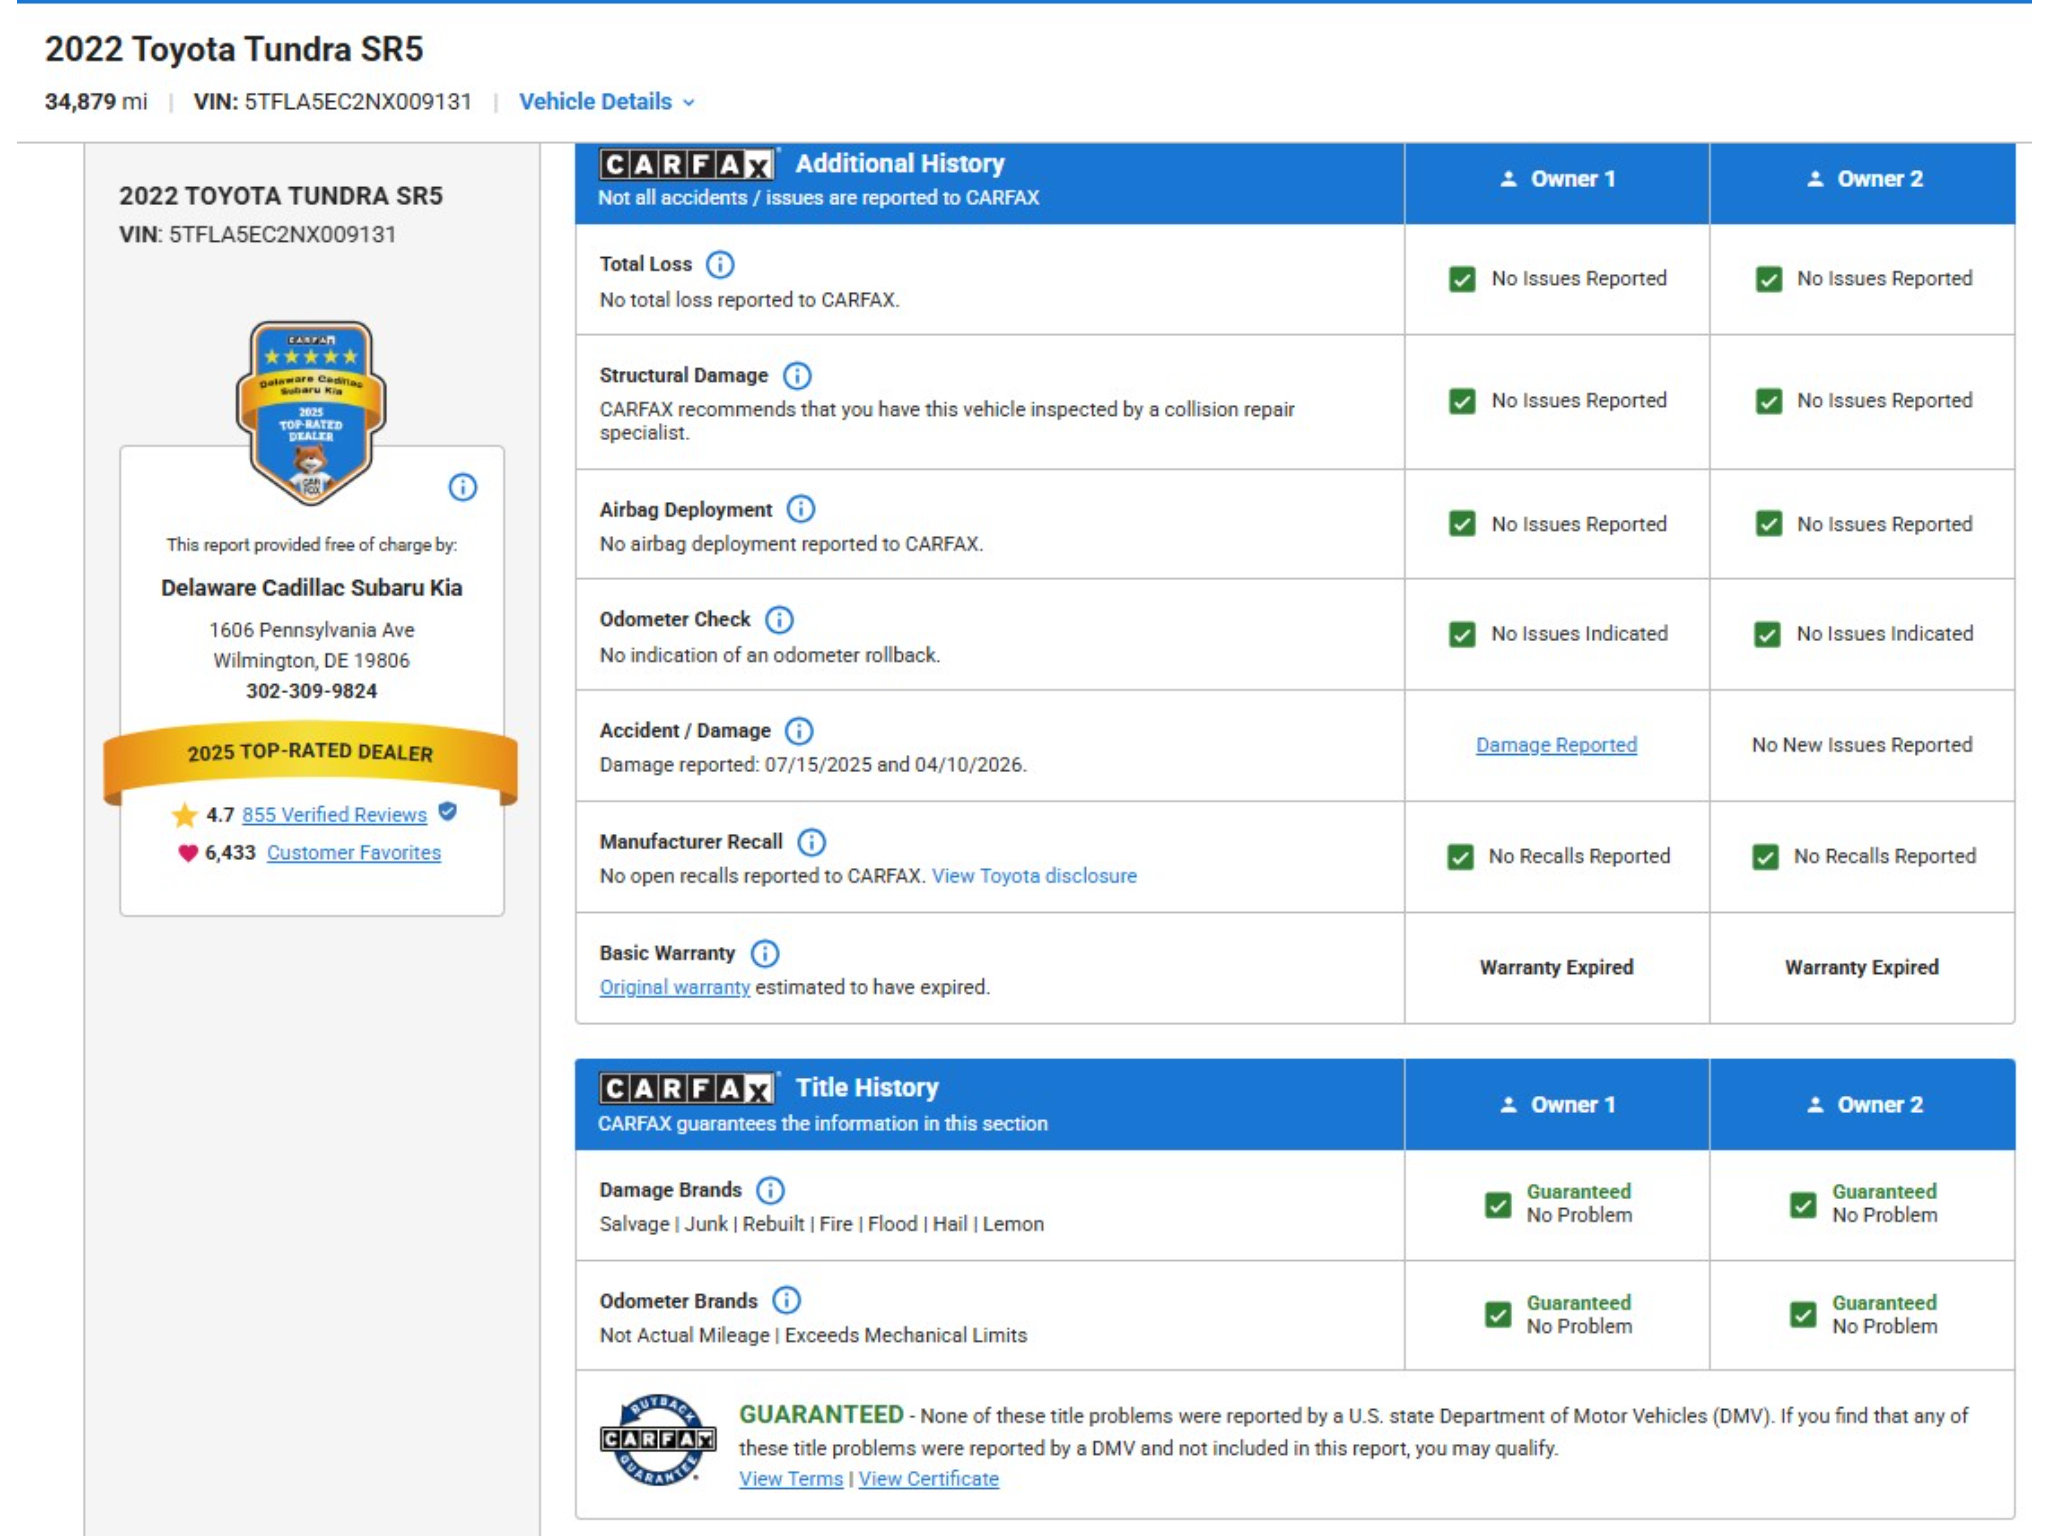
Task: Click the Airbag Deployment info icon
Action: click(801, 509)
